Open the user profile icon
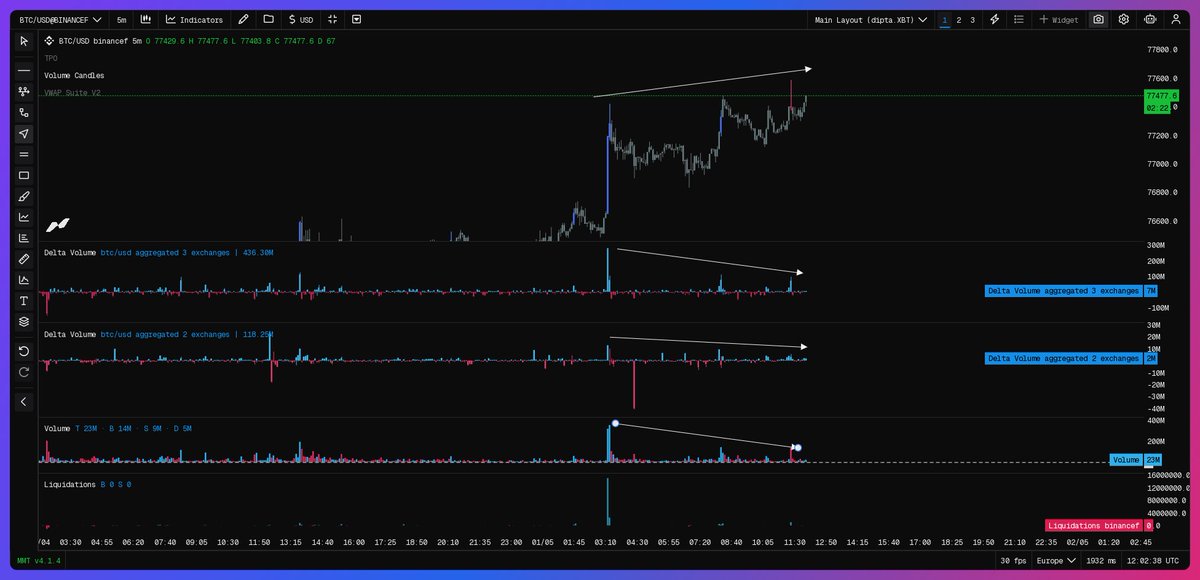This screenshot has height=580, width=1200. tap(1174, 19)
